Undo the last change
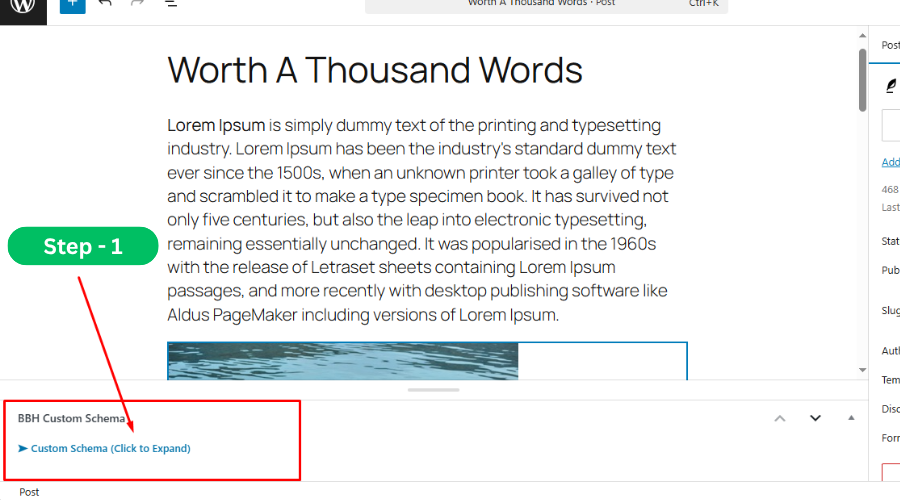The image size is (900, 500). [105, 3]
